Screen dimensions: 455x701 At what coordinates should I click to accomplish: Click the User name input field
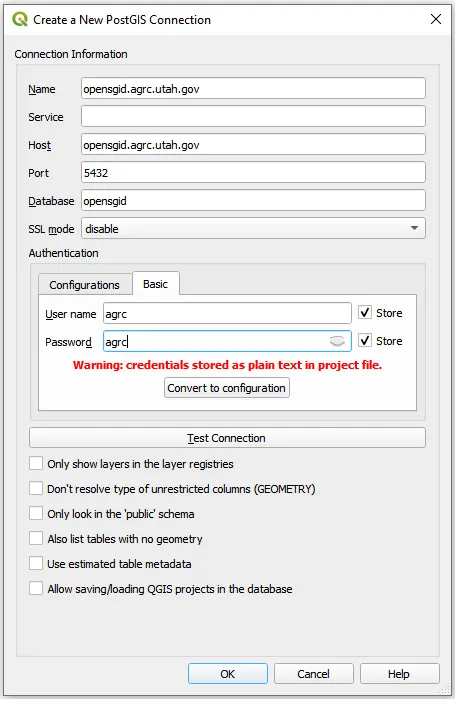pyautogui.click(x=227, y=313)
